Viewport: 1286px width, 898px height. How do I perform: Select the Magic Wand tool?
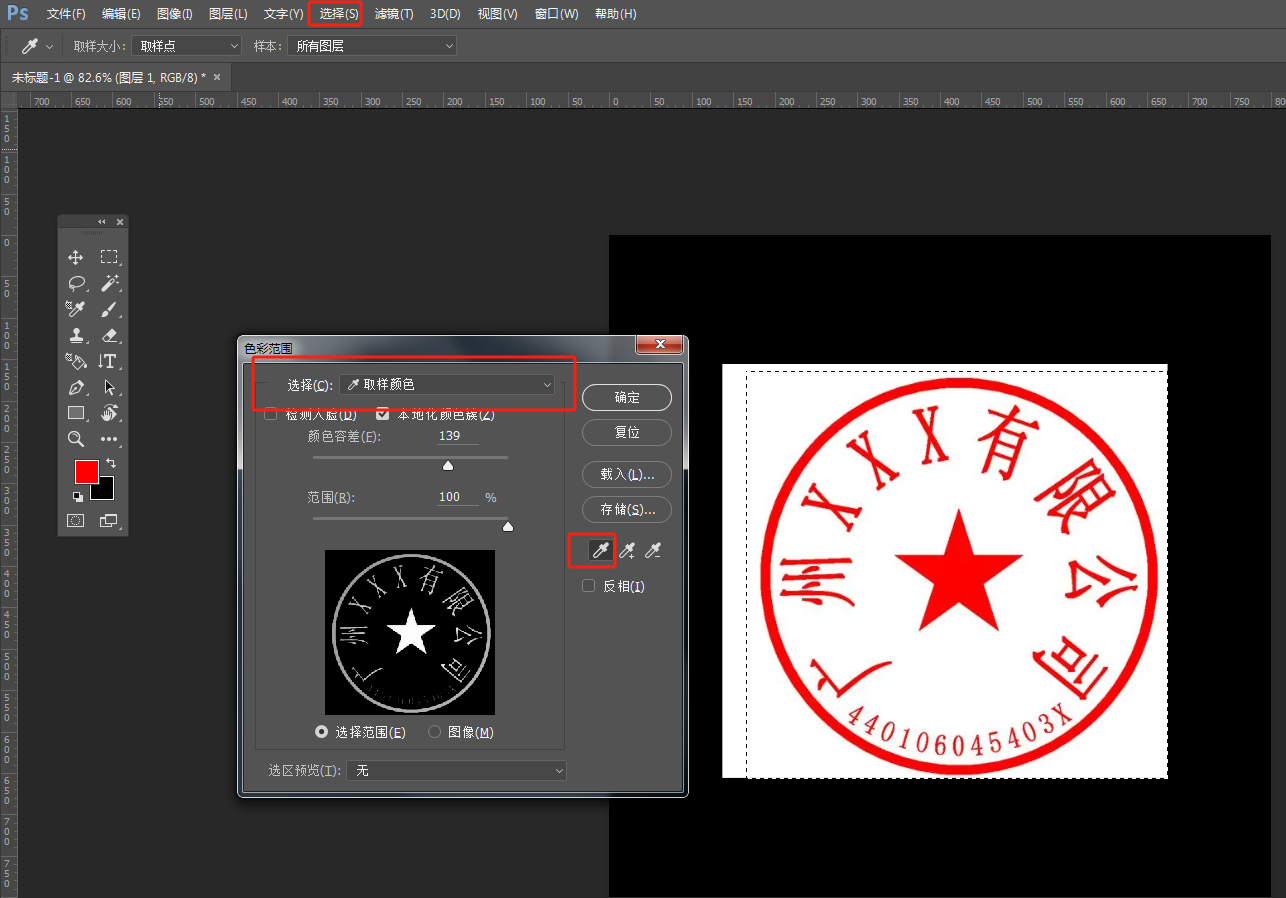pos(109,283)
